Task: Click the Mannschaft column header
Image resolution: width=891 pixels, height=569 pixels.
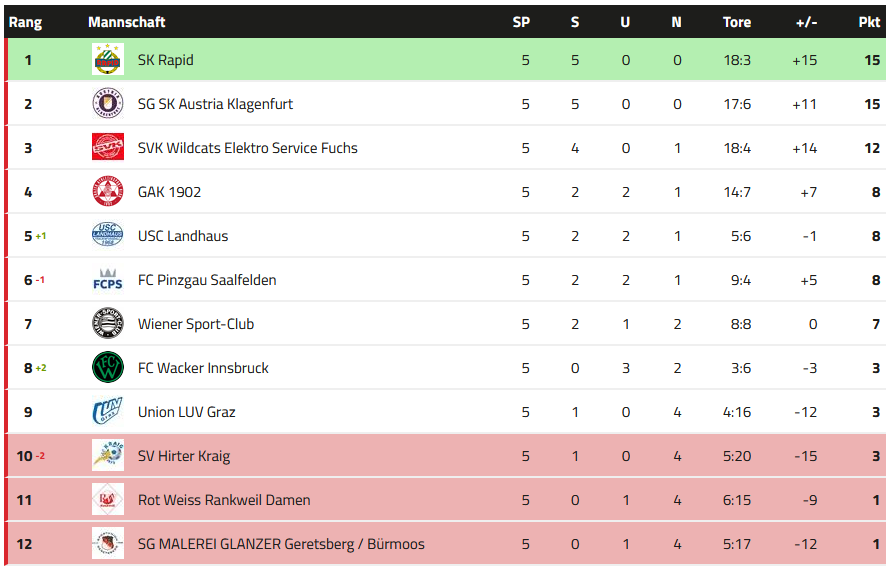Action: click(127, 22)
